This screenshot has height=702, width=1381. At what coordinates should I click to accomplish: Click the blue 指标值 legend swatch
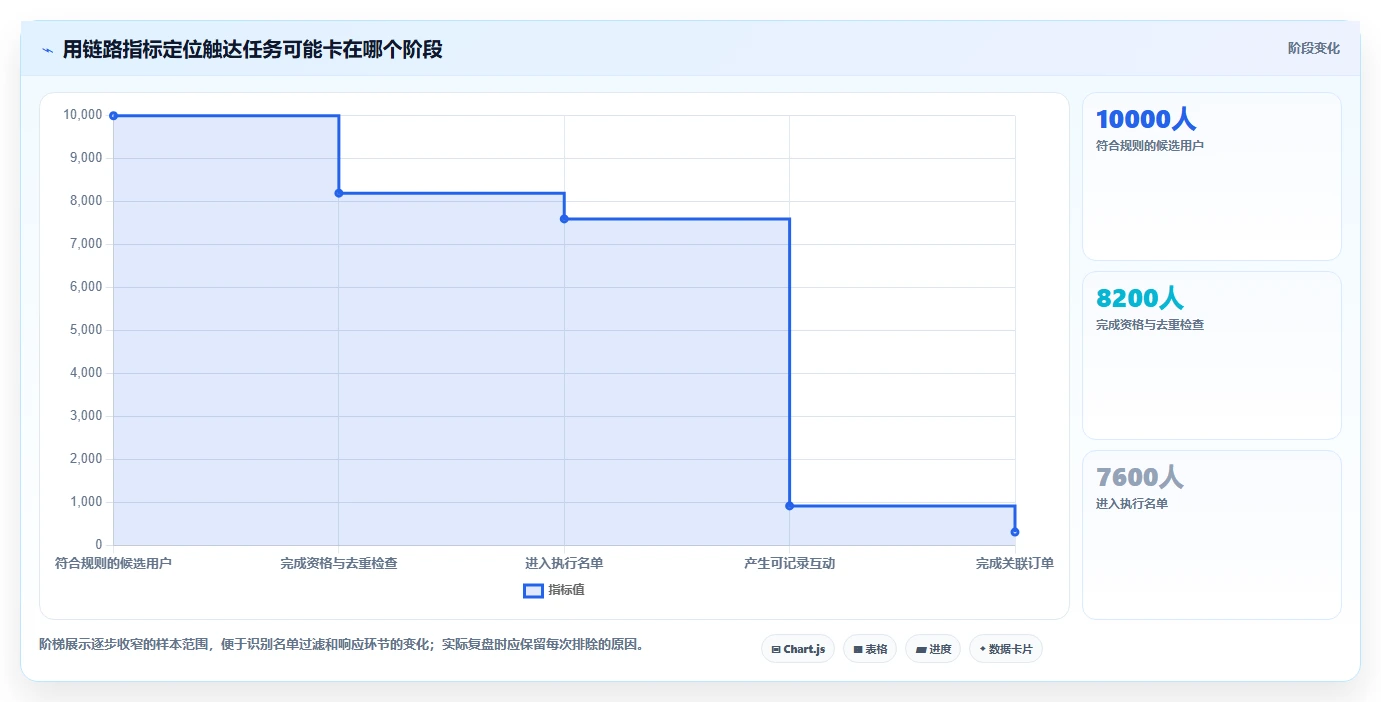pyautogui.click(x=533, y=591)
